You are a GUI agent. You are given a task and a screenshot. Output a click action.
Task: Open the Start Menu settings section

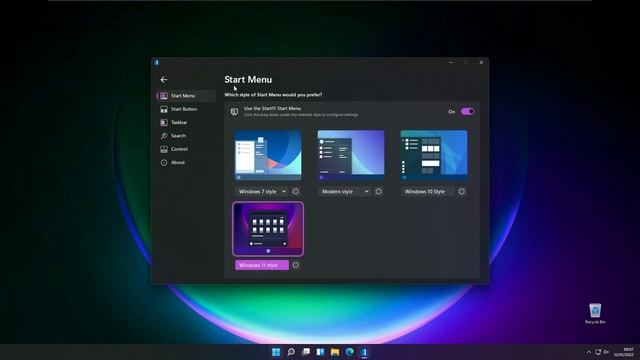pyautogui.click(x=186, y=96)
